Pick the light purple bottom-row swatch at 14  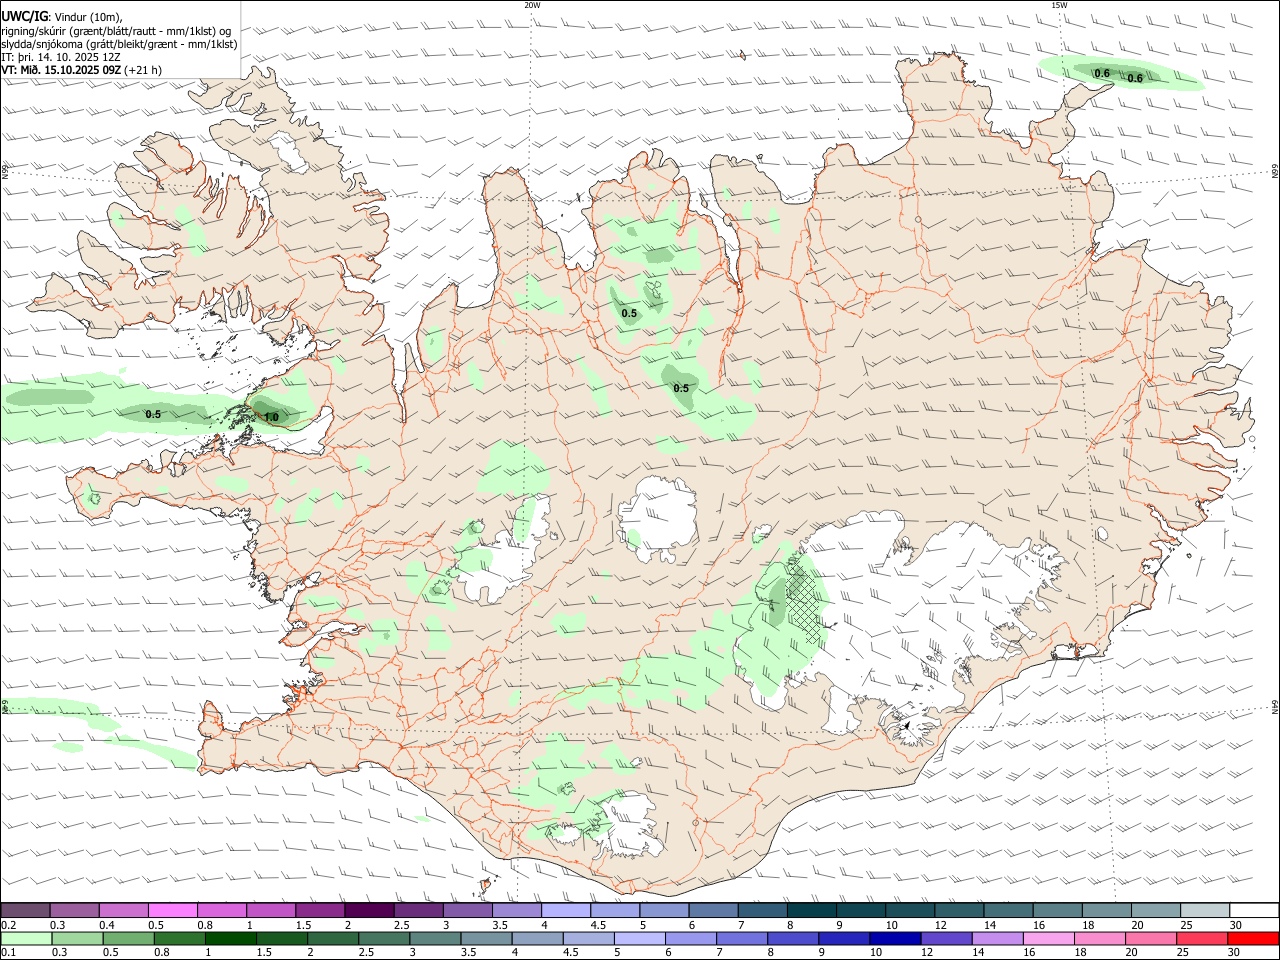coord(998,939)
